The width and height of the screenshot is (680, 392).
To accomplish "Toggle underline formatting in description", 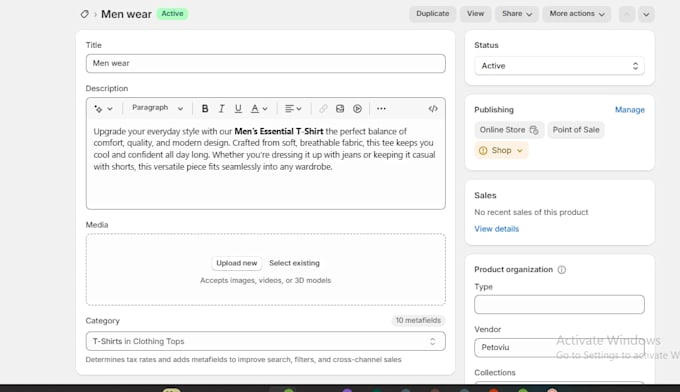I will click(238, 109).
